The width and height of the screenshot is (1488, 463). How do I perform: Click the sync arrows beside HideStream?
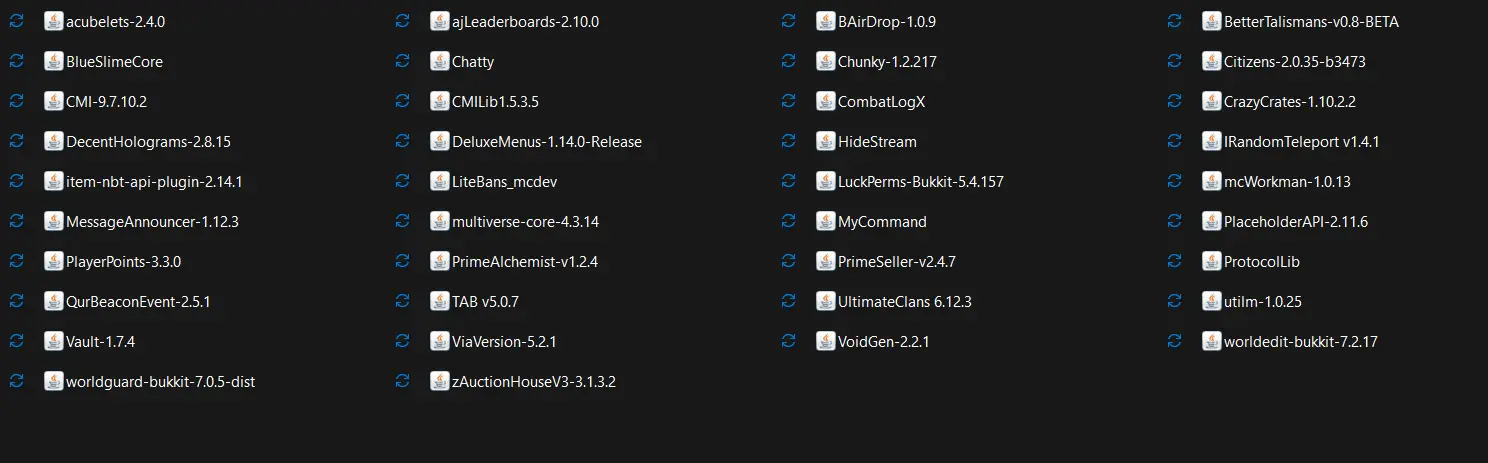[788, 141]
